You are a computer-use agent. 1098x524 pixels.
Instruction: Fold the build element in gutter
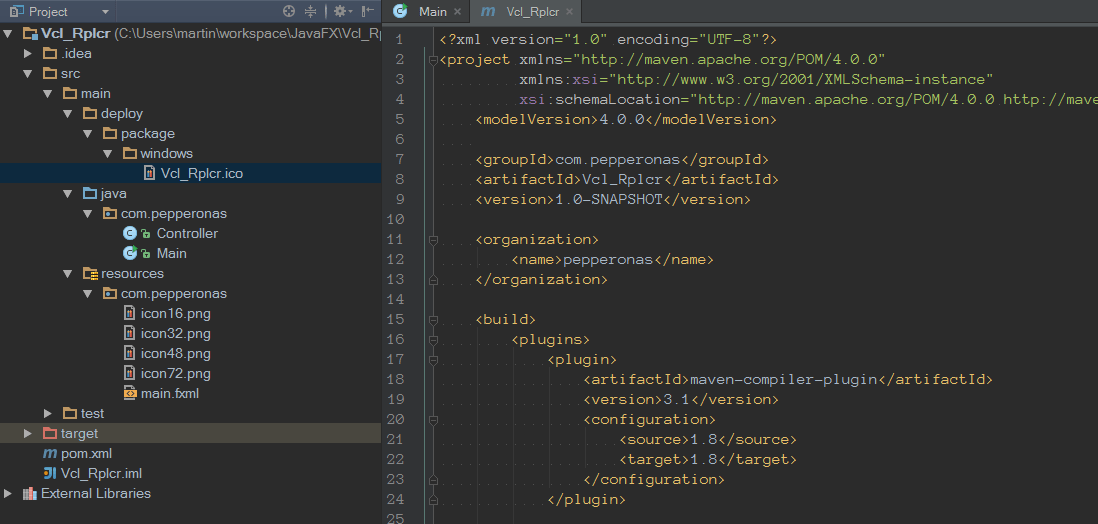(x=434, y=319)
